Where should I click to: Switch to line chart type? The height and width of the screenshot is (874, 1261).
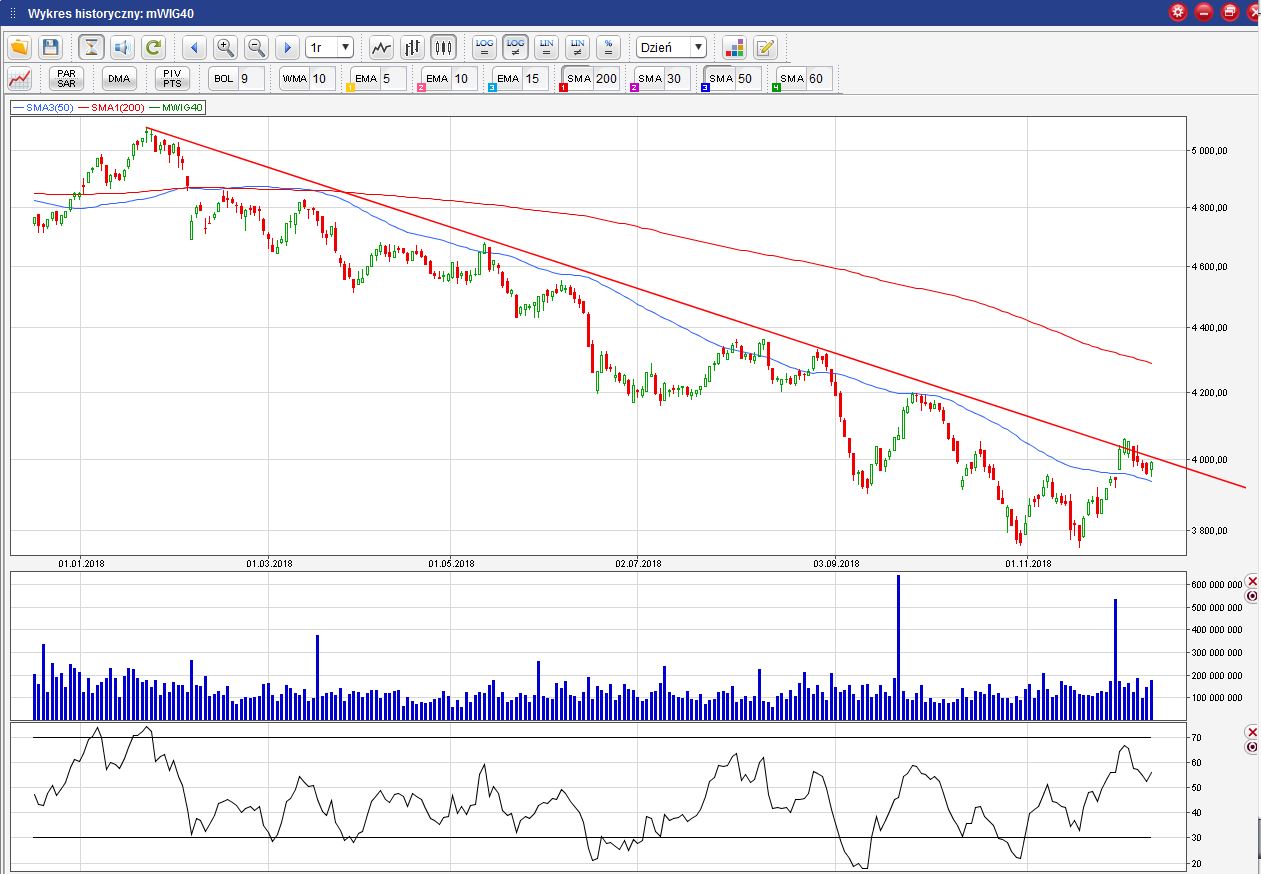381,47
